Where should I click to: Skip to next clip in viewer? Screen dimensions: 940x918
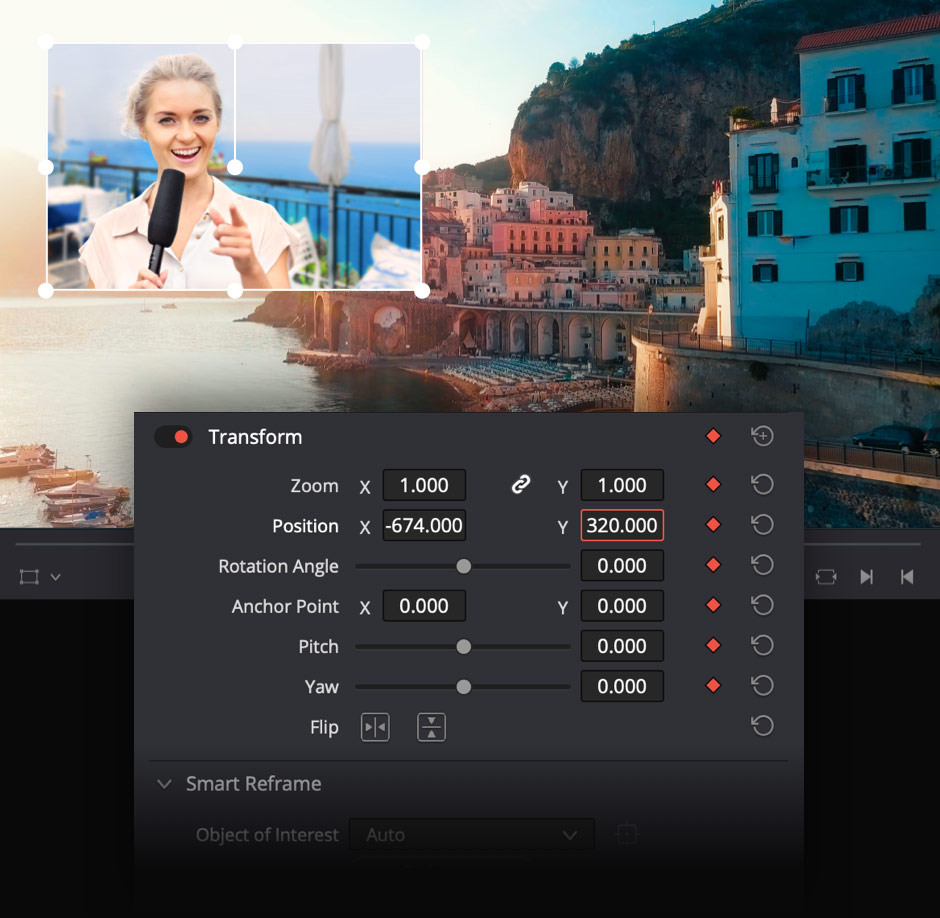click(866, 577)
